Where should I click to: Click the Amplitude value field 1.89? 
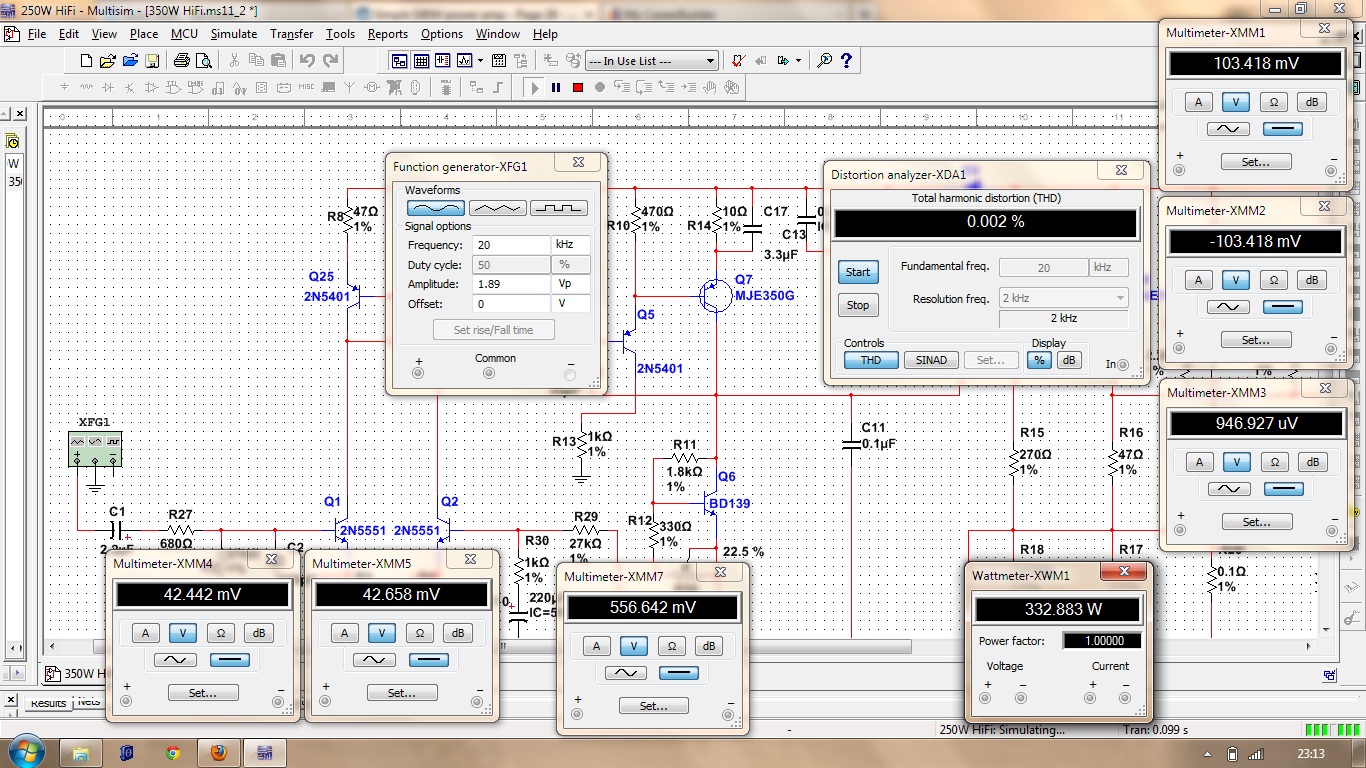coord(512,284)
